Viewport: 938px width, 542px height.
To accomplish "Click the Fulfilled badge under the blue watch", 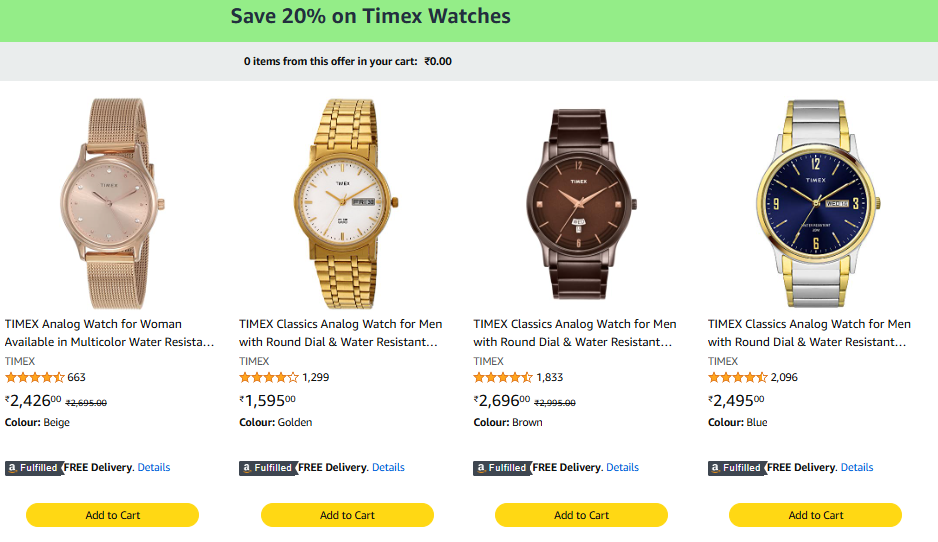I will [735, 468].
